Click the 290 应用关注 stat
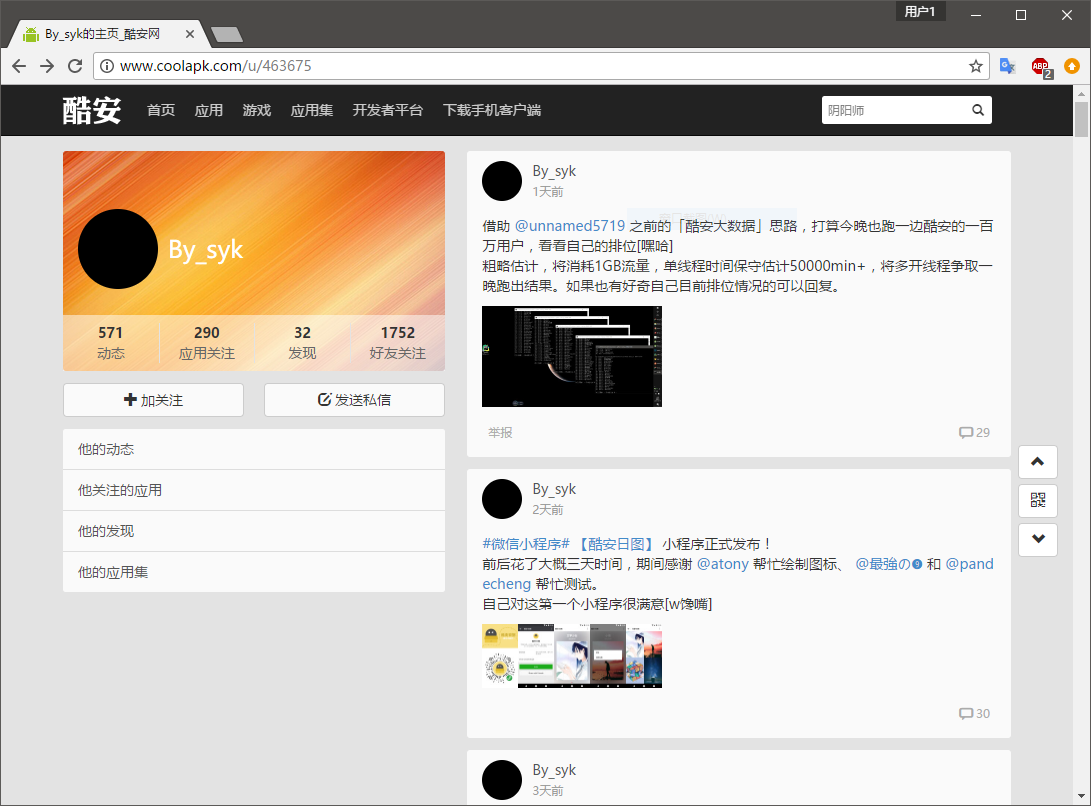The image size is (1091, 806). click(207, 342)
